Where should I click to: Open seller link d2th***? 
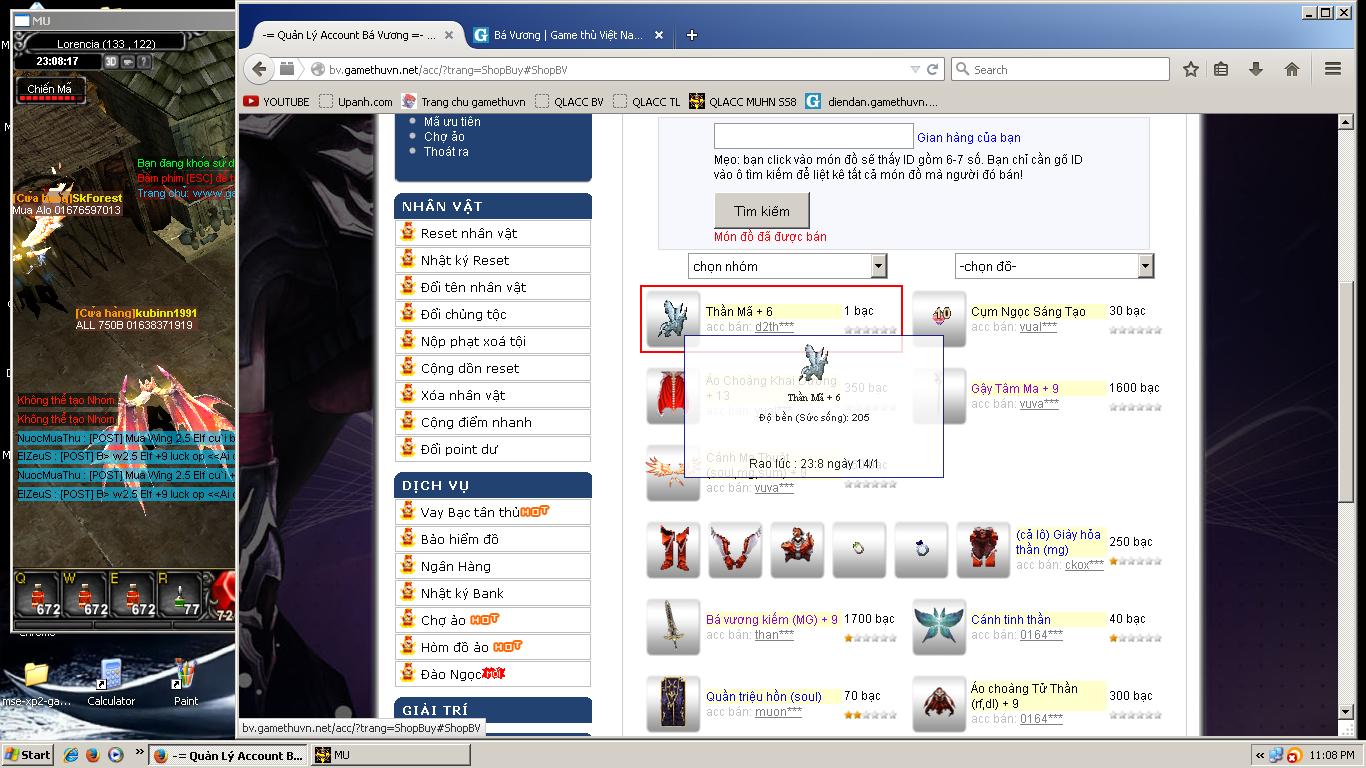pos(775,327)
